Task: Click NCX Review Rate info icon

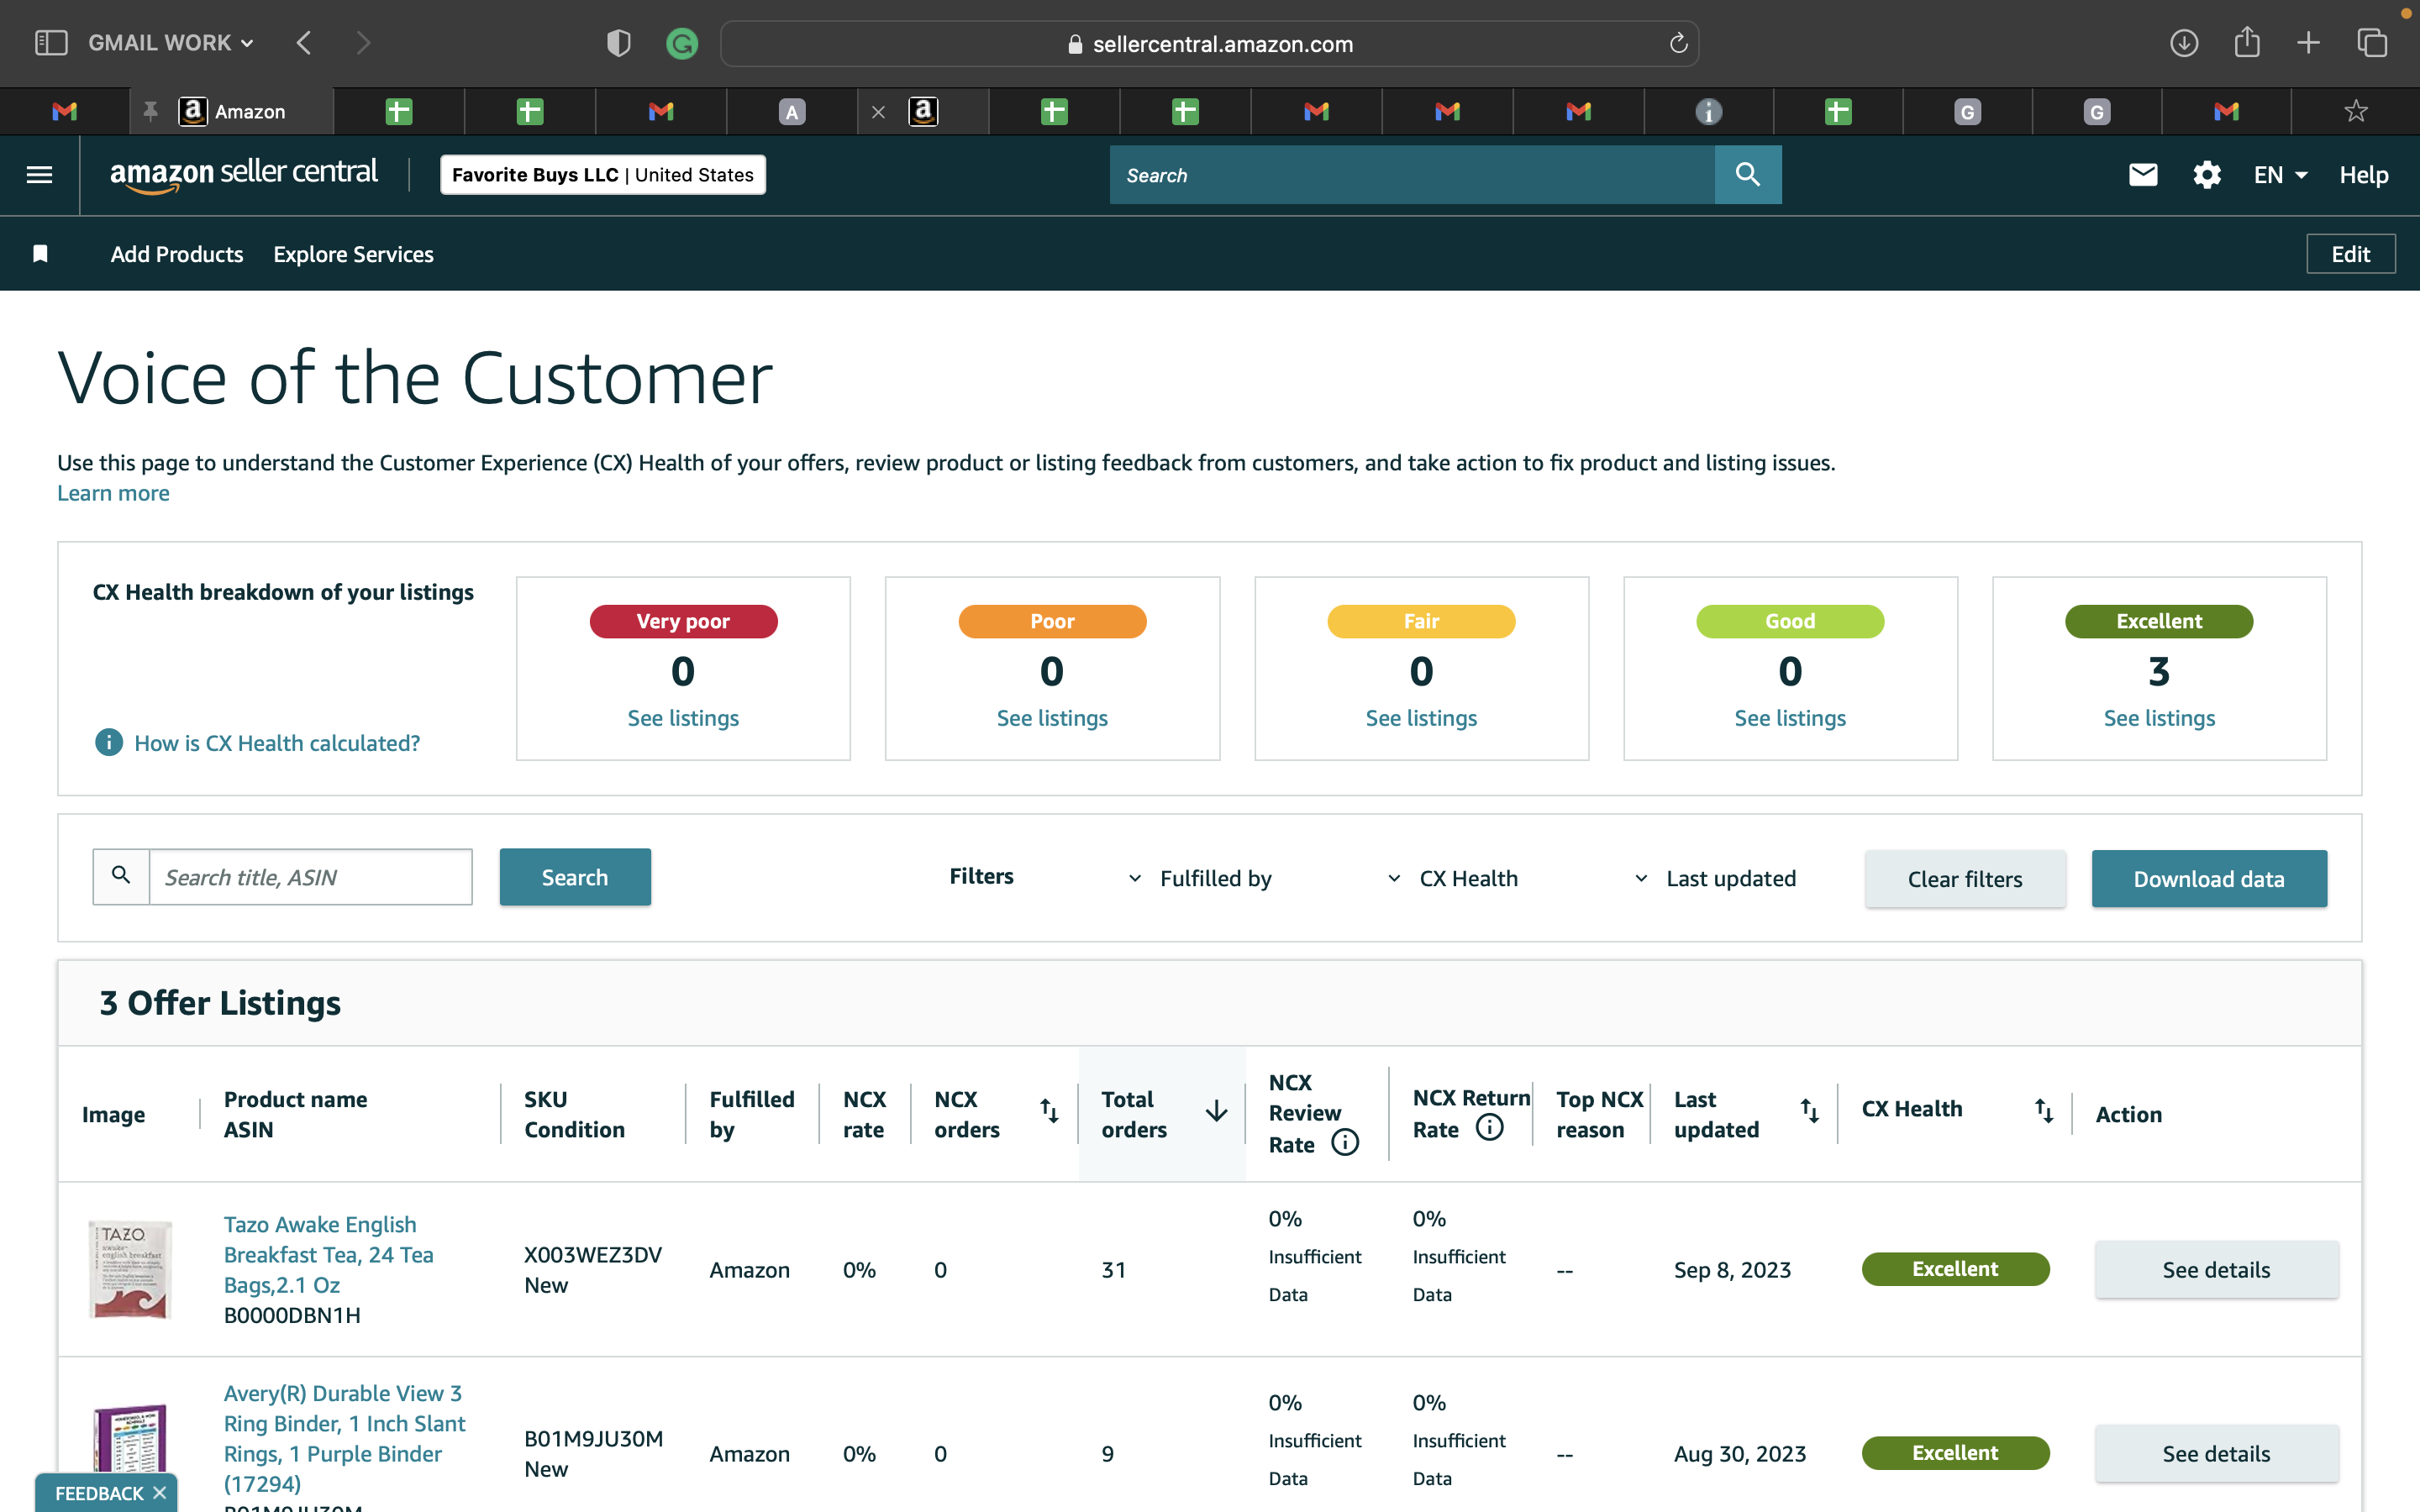Action: click(1345, 1143)
